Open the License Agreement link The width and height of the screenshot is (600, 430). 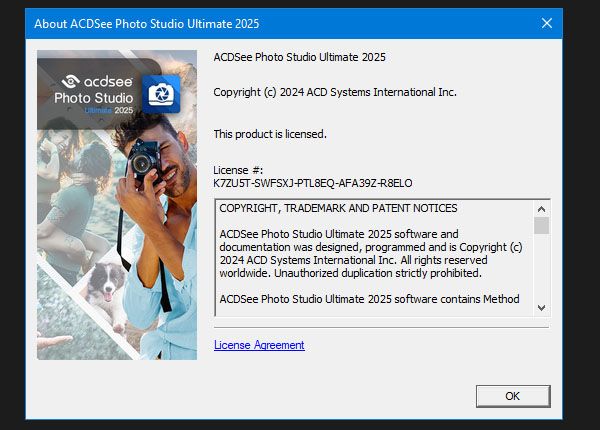pyautogui.click(x=259, y=345)
